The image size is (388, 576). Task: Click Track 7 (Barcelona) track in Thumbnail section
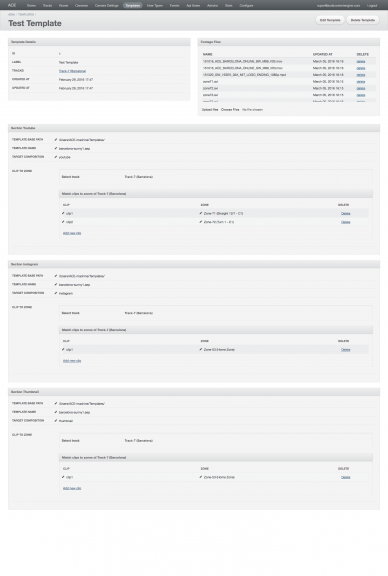coord(139,440)
